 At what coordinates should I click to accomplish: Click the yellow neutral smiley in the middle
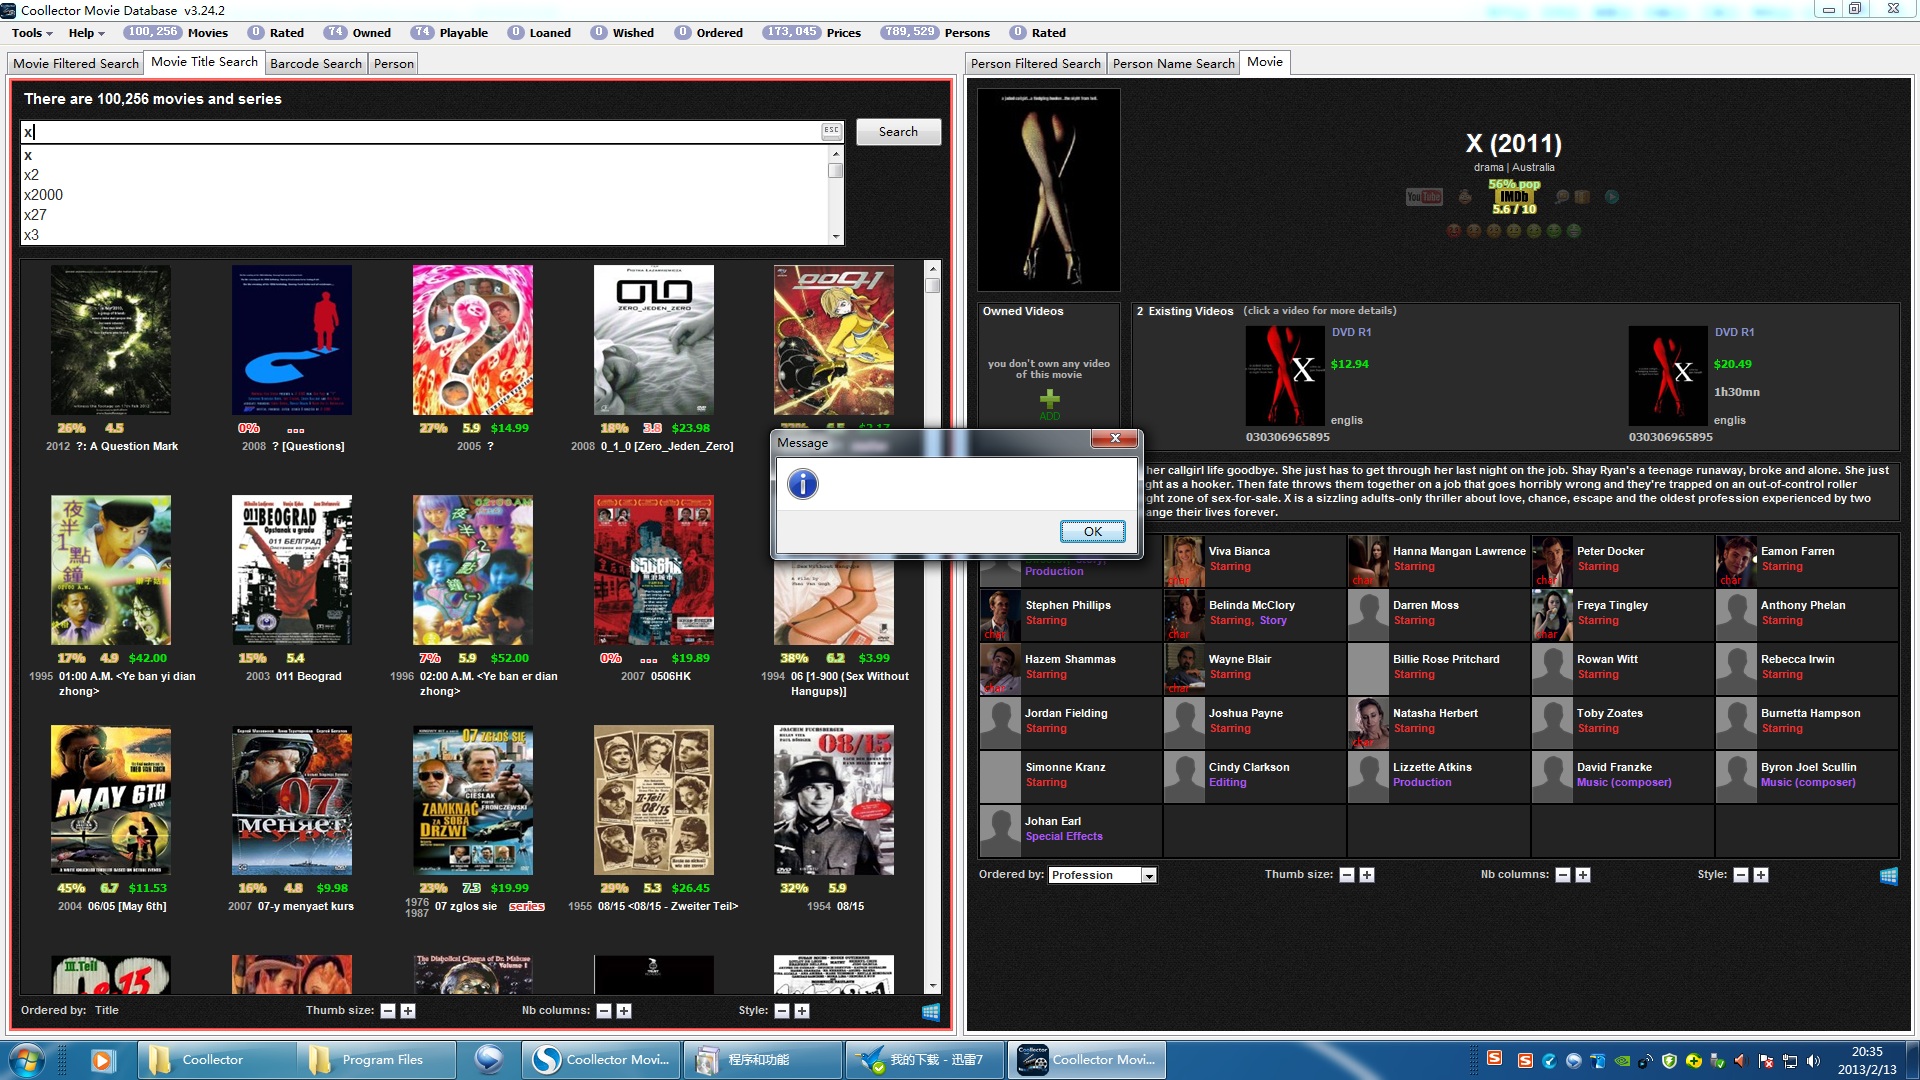[x=1514, y=231]
